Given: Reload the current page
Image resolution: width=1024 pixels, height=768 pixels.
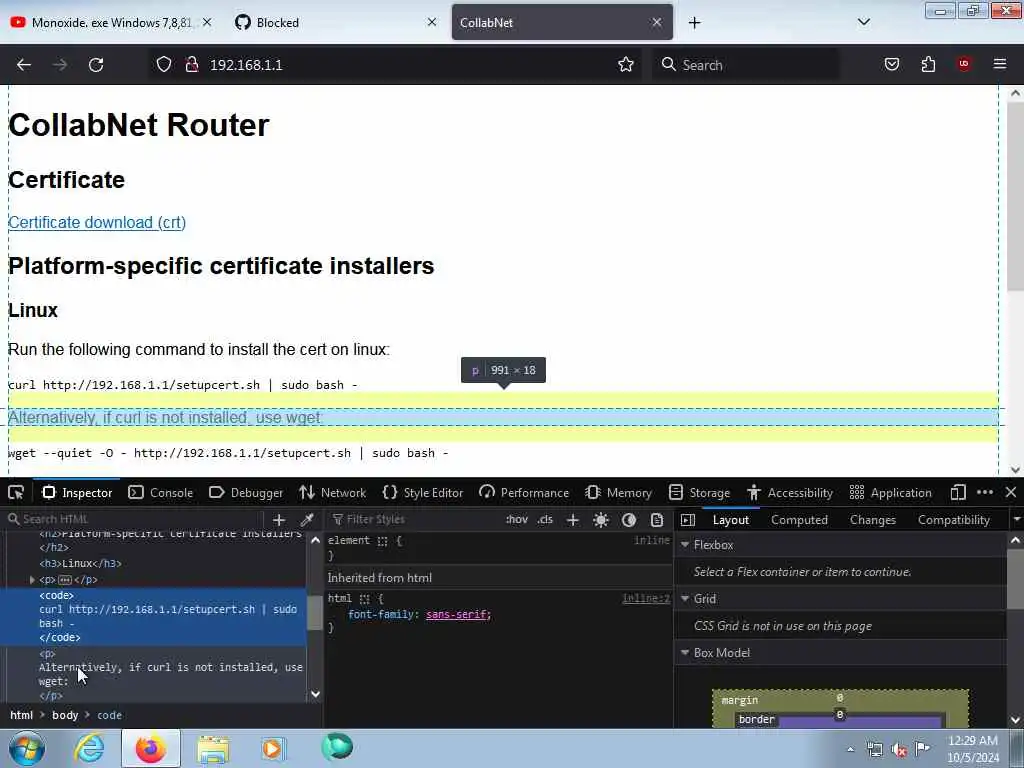Looking at the screenshot, I should coord(96,65).
